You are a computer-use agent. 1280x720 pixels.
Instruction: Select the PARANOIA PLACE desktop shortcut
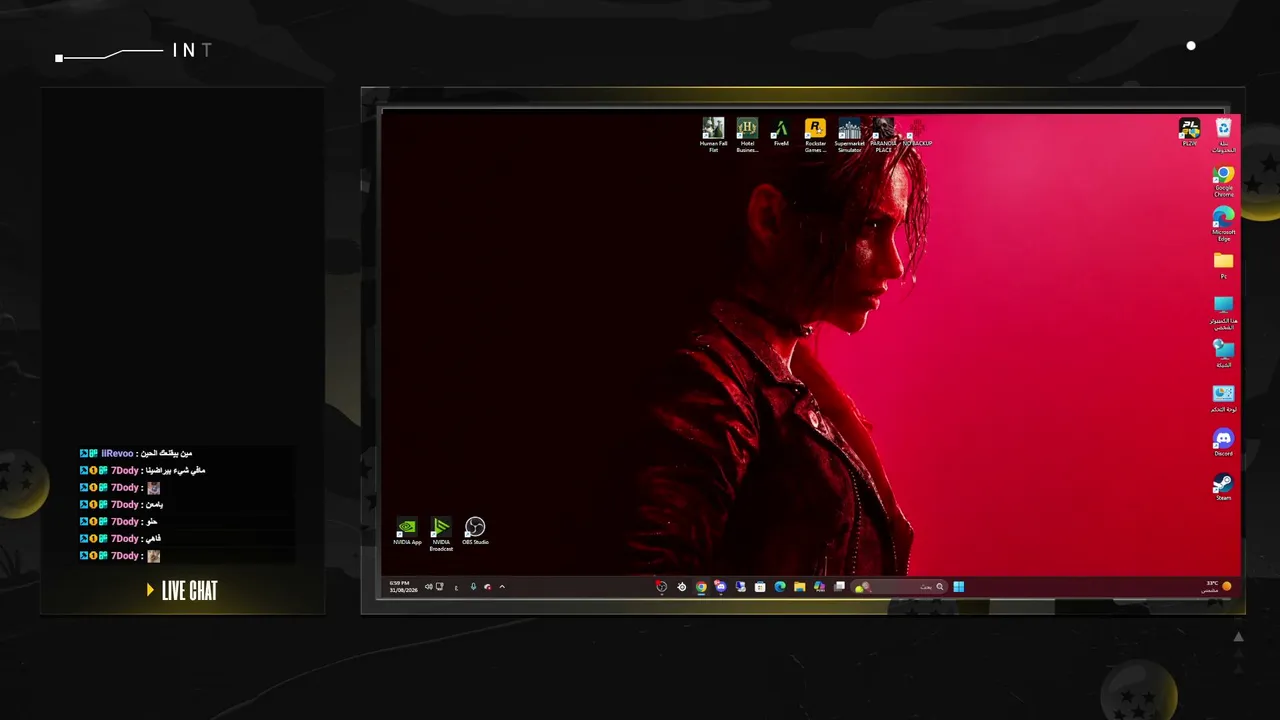(x=883, y=134)
